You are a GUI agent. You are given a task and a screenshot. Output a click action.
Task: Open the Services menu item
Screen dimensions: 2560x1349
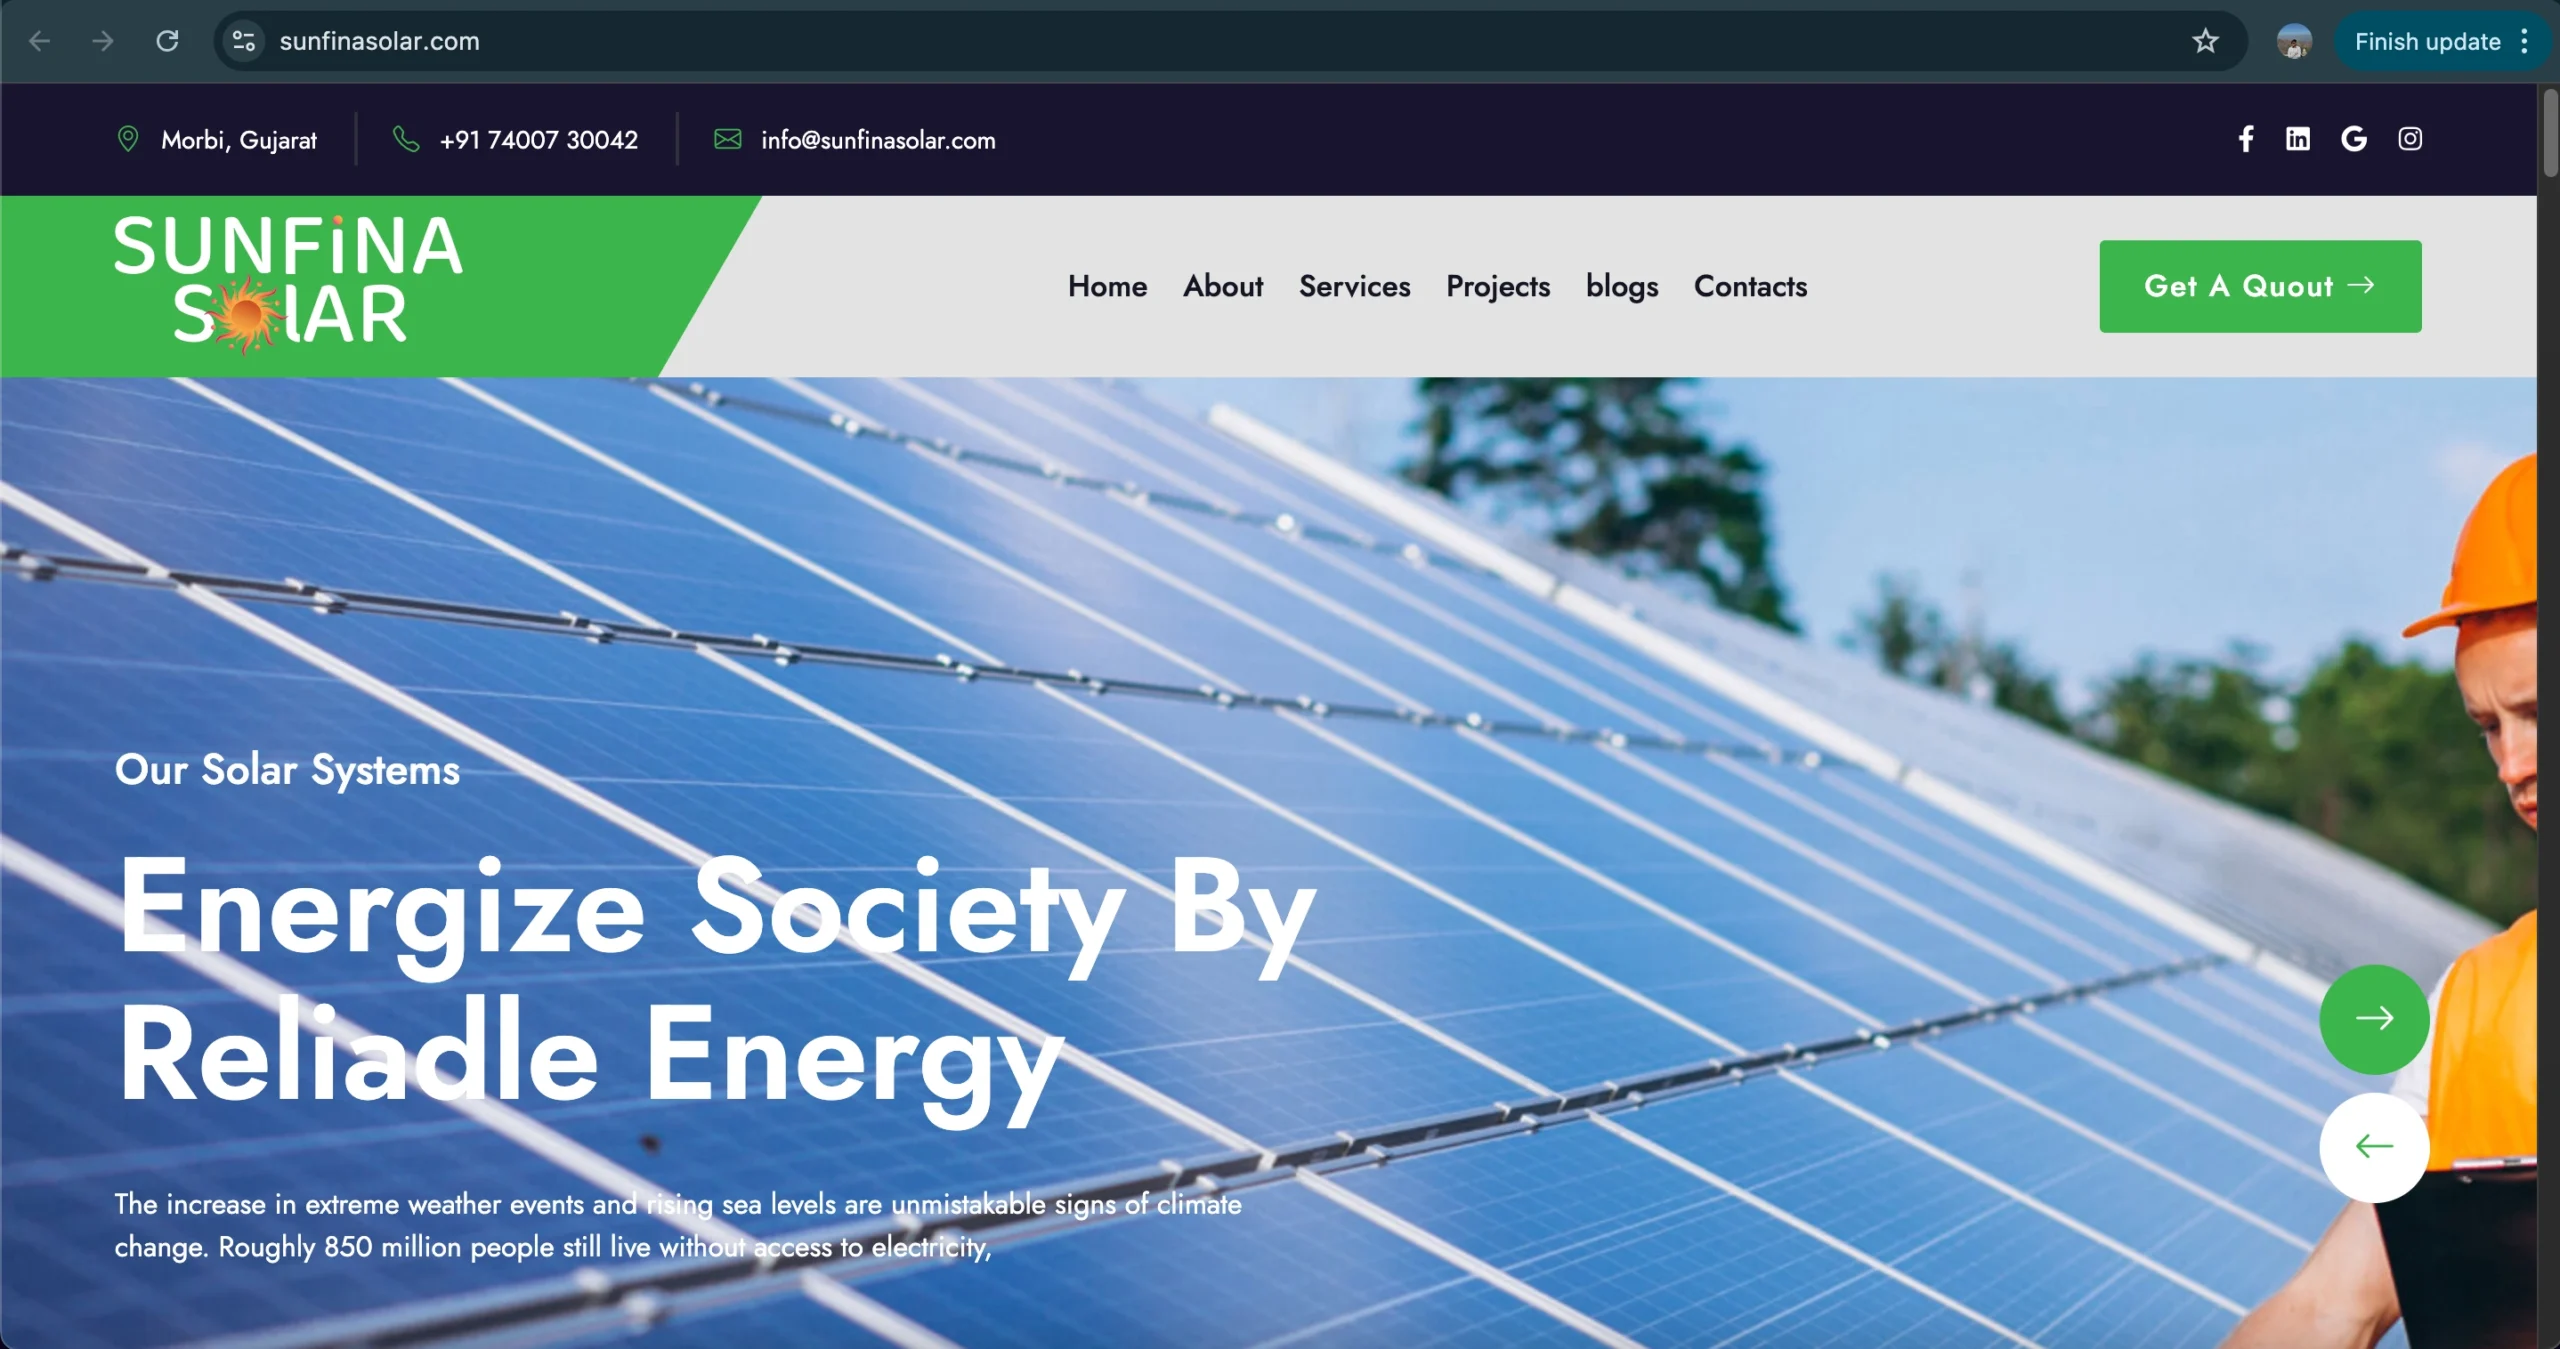pyautogui.click(x=1354, y=286)
